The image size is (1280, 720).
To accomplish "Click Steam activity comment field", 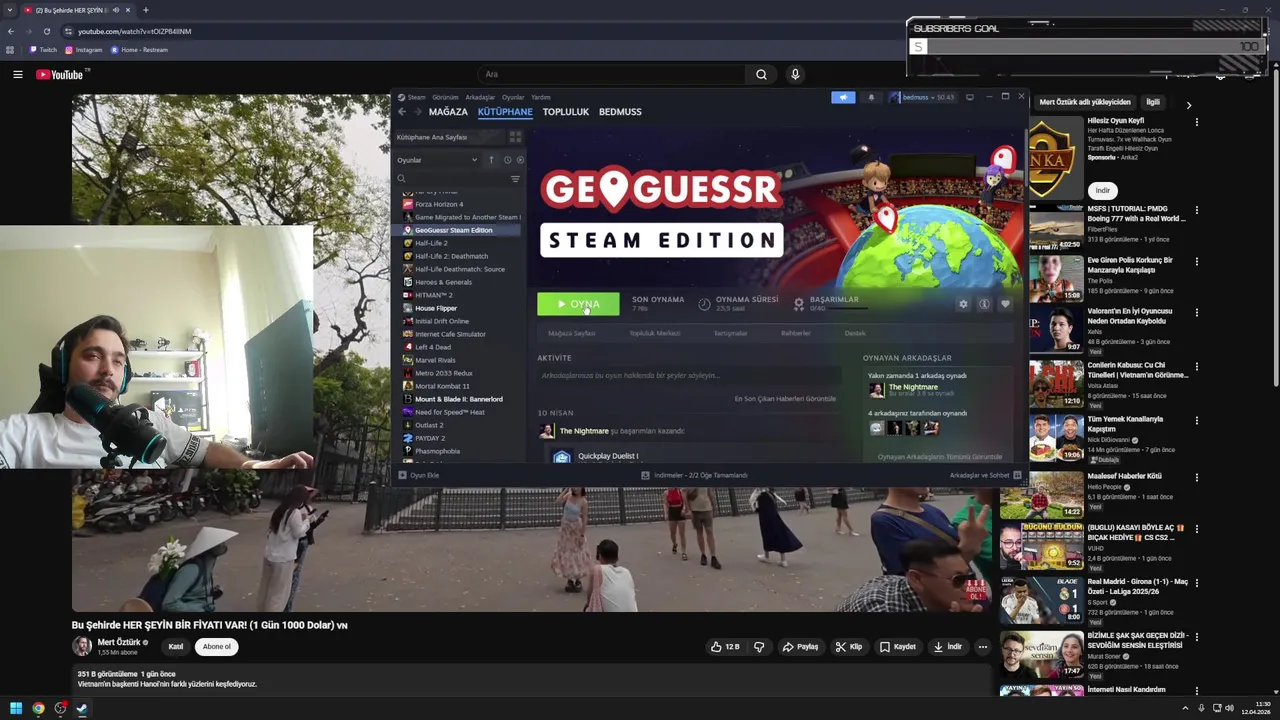I will coord(688,376).
